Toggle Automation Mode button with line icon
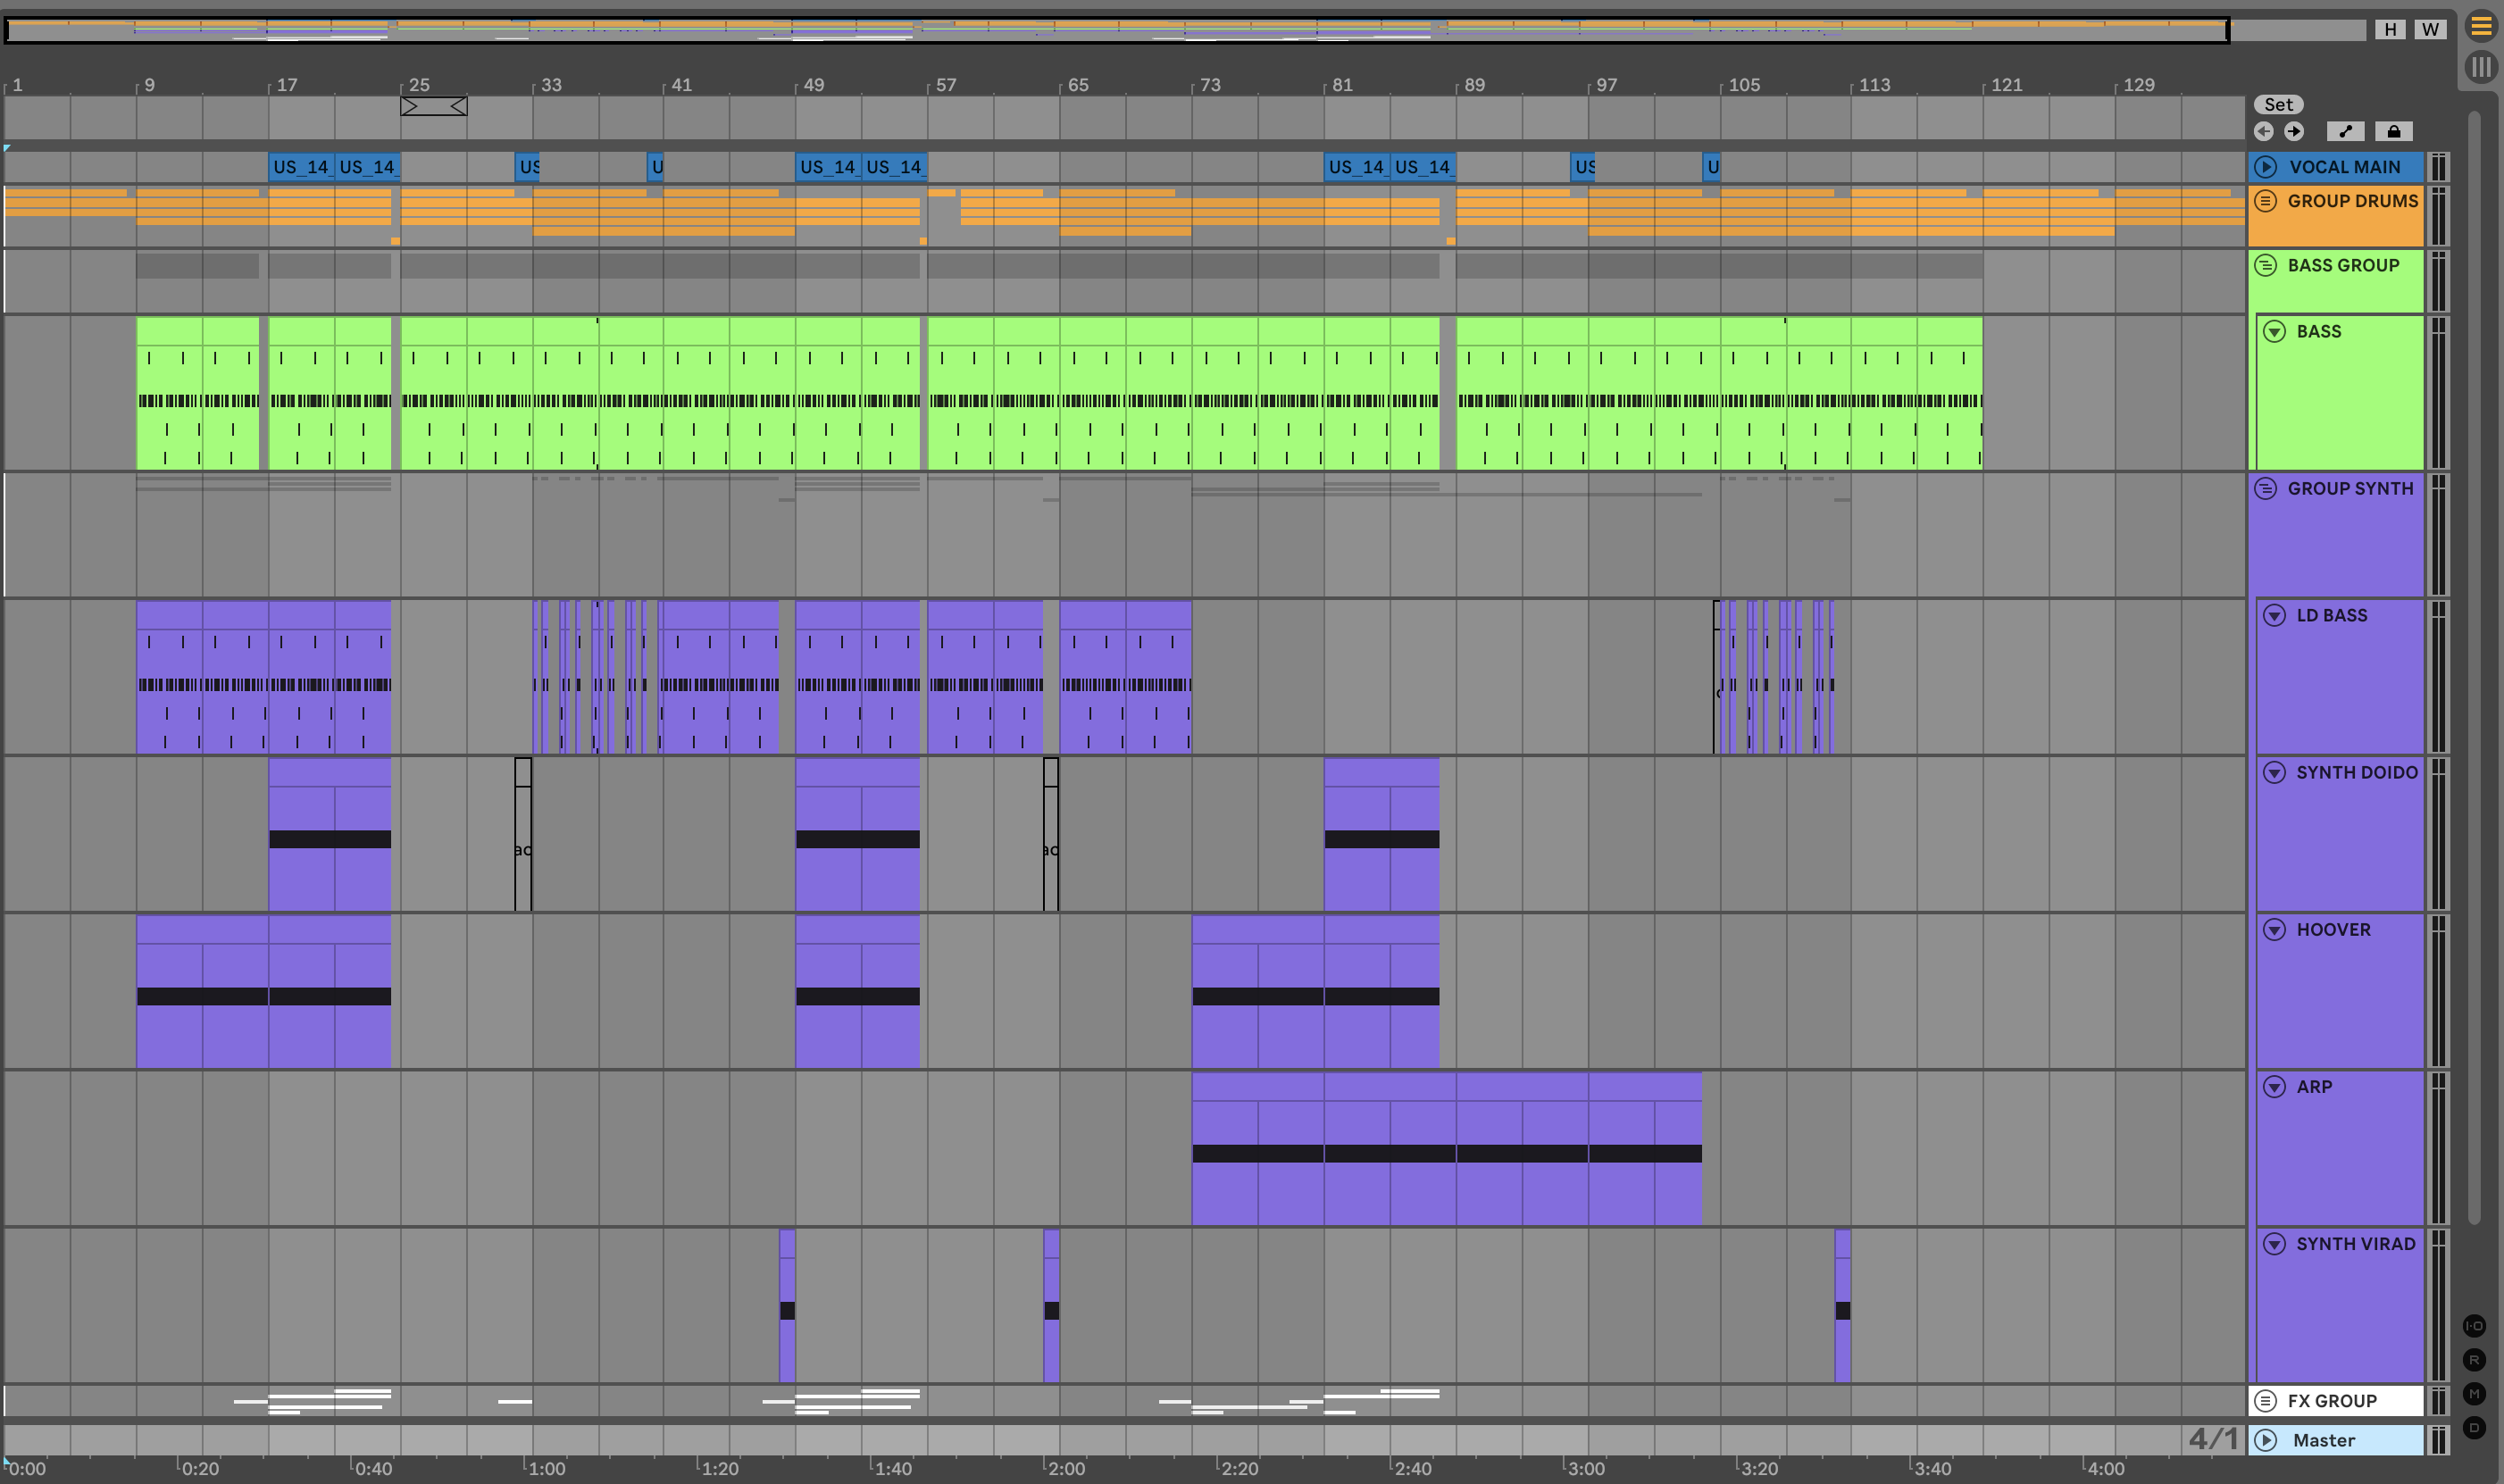This screenshot has width=2504, height=1484. coord(2345,131)
